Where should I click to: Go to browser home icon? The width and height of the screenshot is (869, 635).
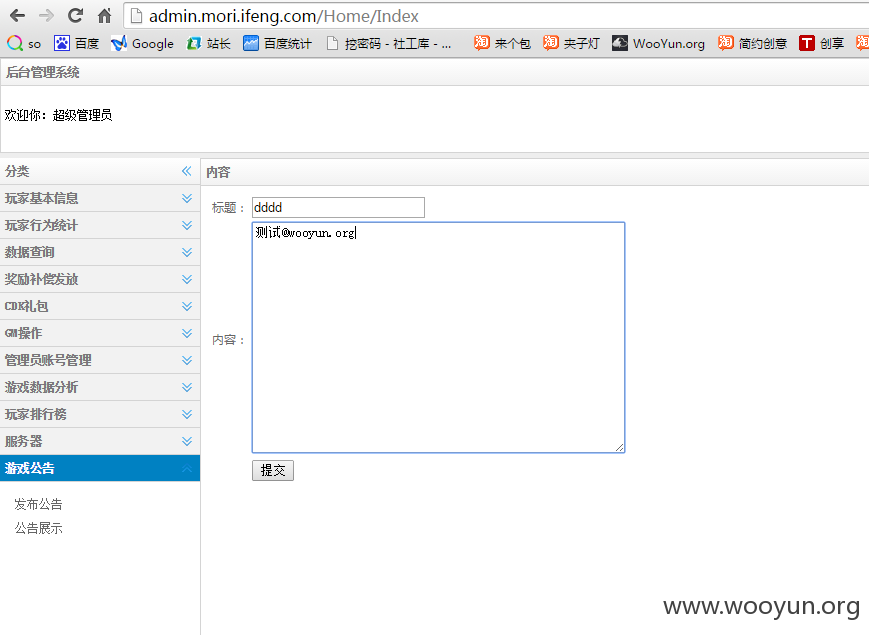pyautogui.click(x=104, y=16)
